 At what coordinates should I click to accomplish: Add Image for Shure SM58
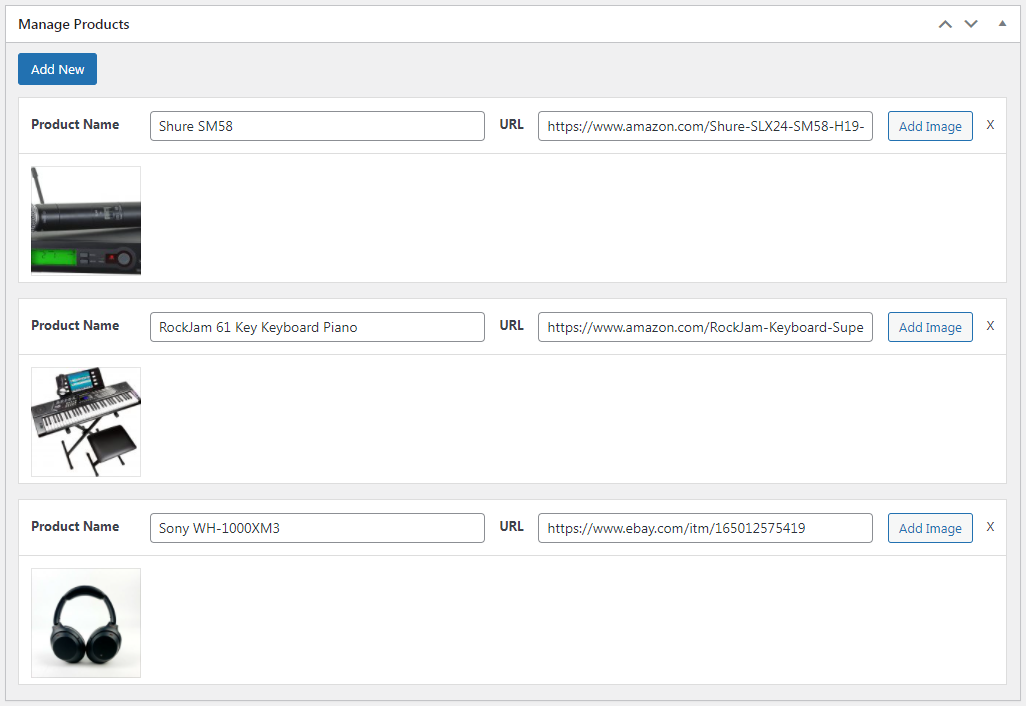(x=930, y=126)
